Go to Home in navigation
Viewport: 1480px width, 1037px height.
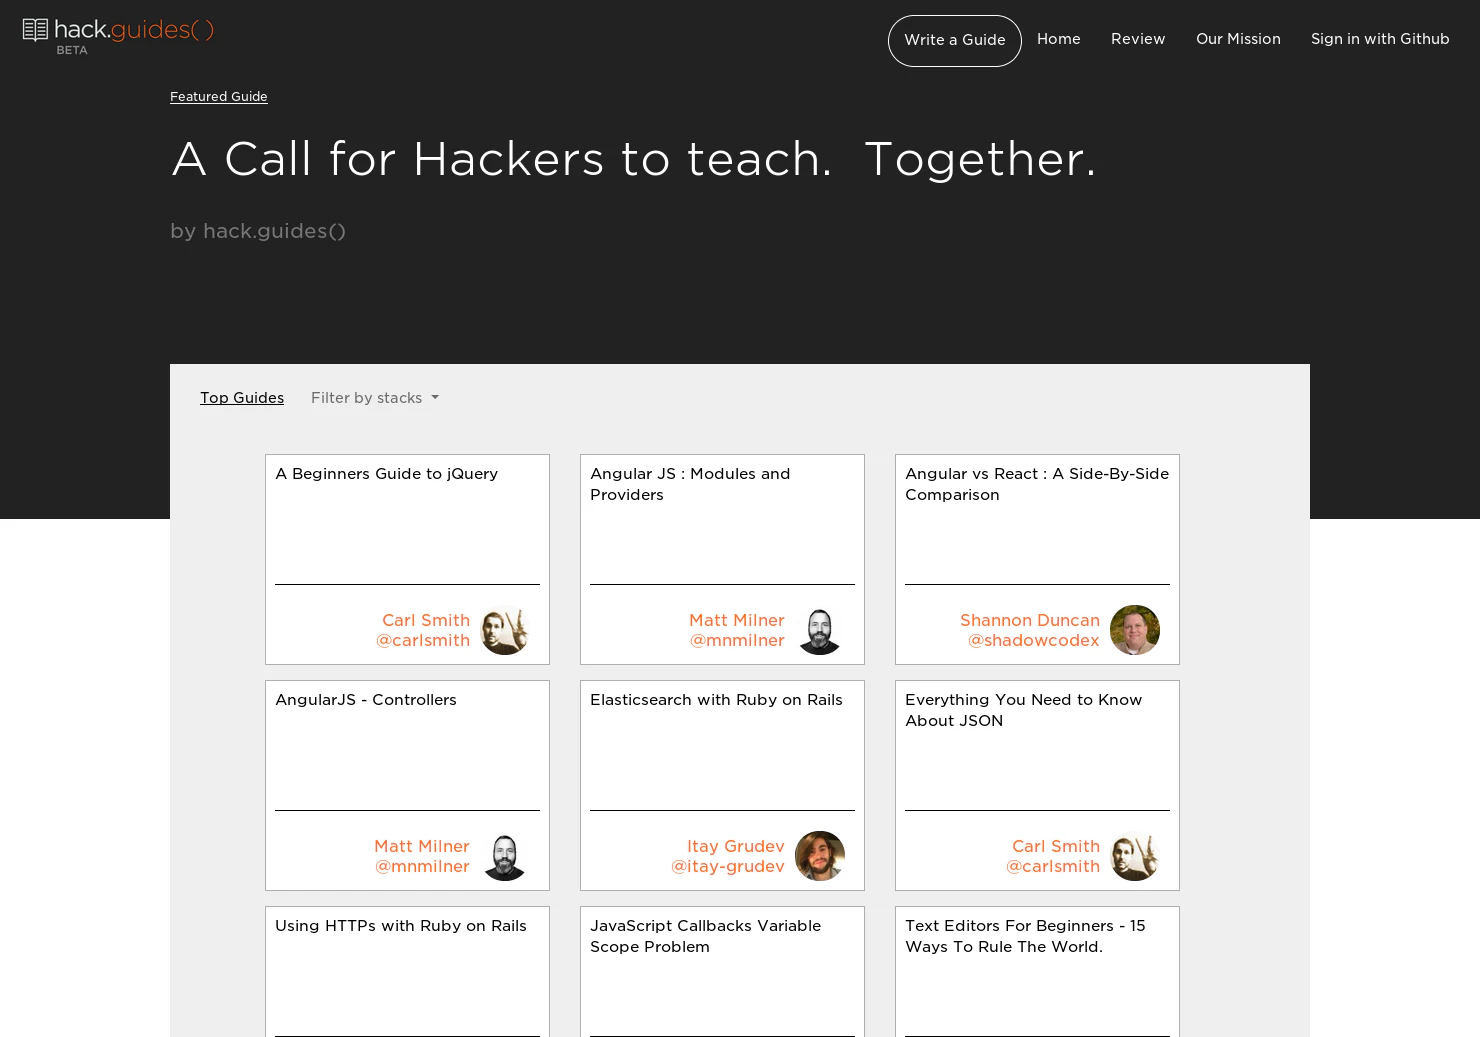1059,39
